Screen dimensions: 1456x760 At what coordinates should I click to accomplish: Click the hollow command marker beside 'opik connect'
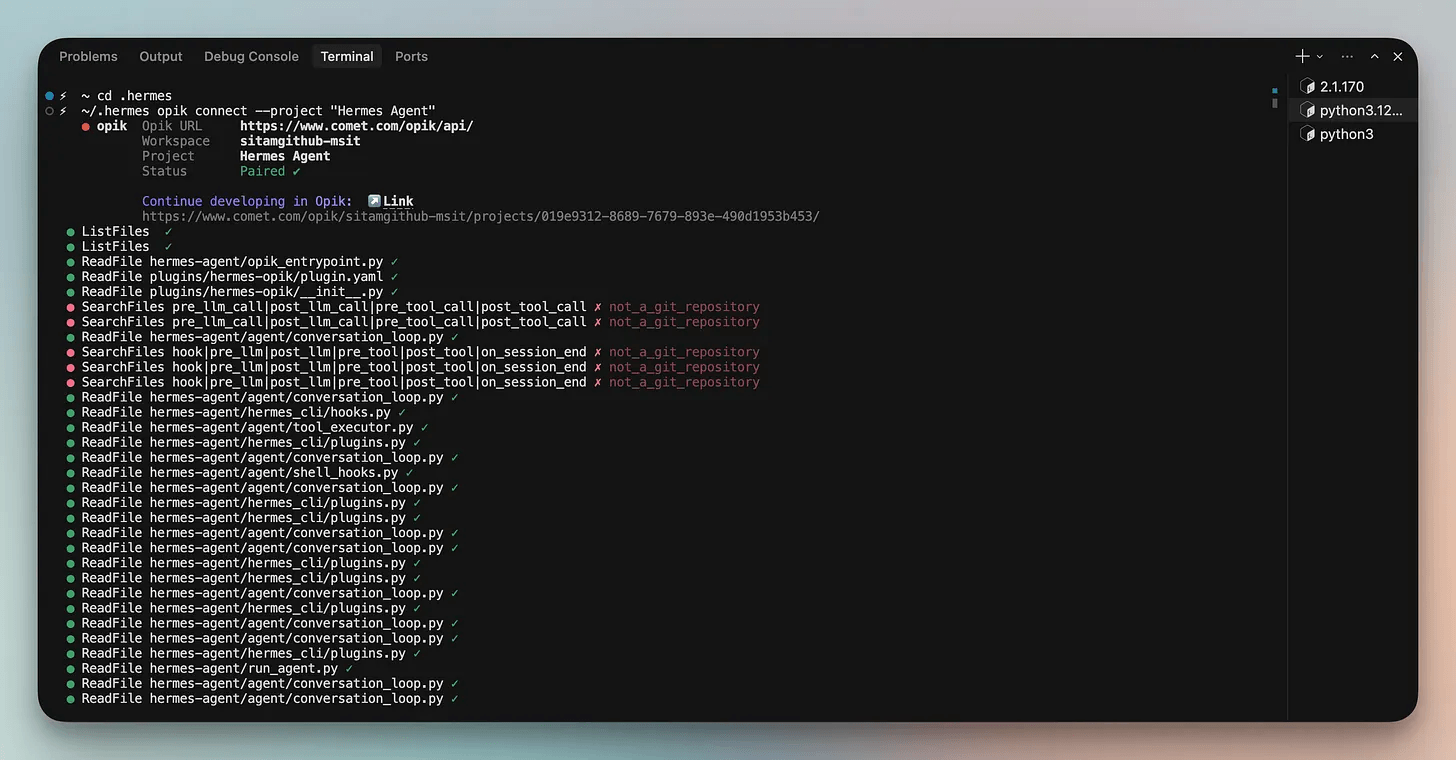49,111
